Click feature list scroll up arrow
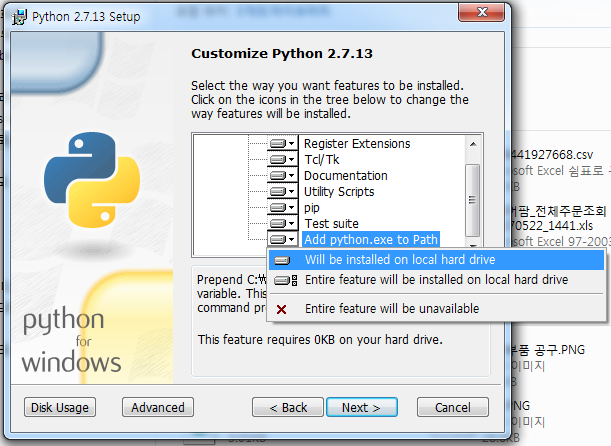The width and height of the screenshot is (611, 446). click(x=473, y=144)
